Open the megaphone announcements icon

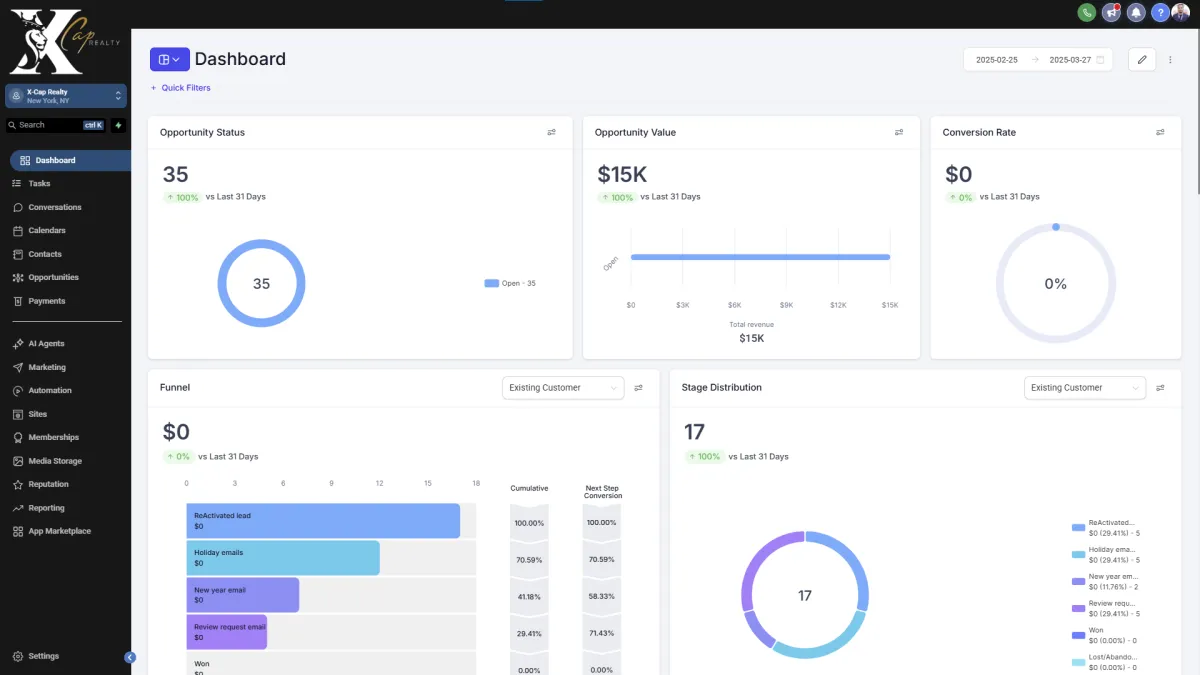coord(1111,12)
